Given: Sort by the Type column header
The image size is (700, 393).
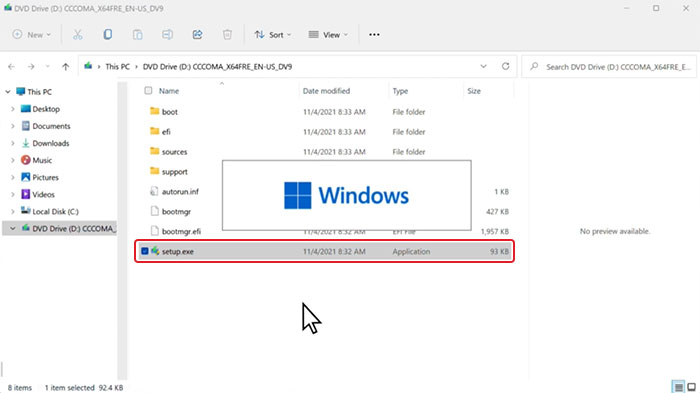Looking at the screenshot, I should tap(400, 91).
